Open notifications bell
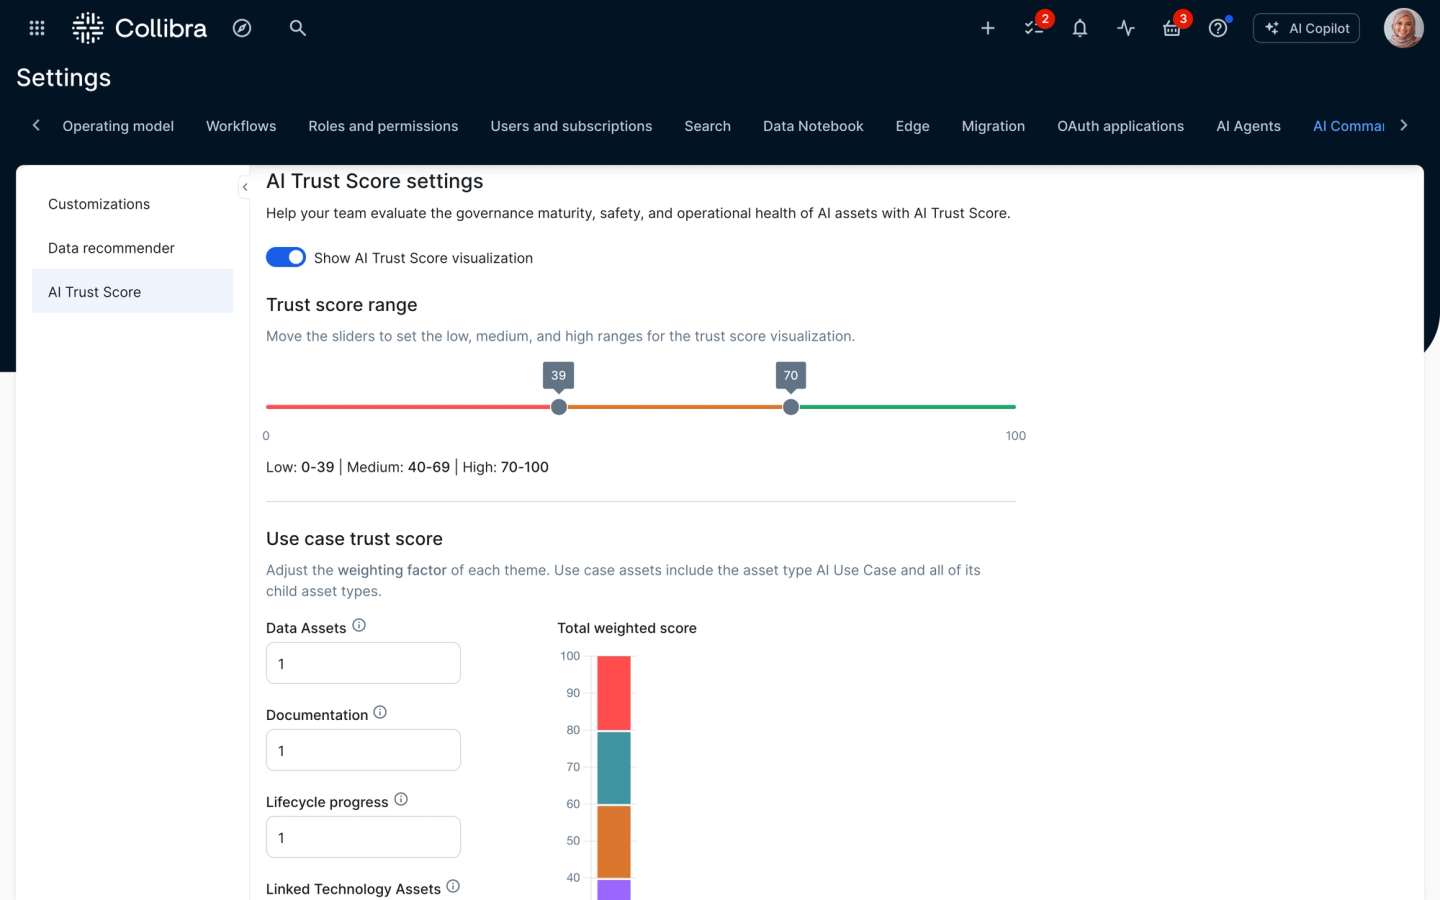 (1079, 27)
